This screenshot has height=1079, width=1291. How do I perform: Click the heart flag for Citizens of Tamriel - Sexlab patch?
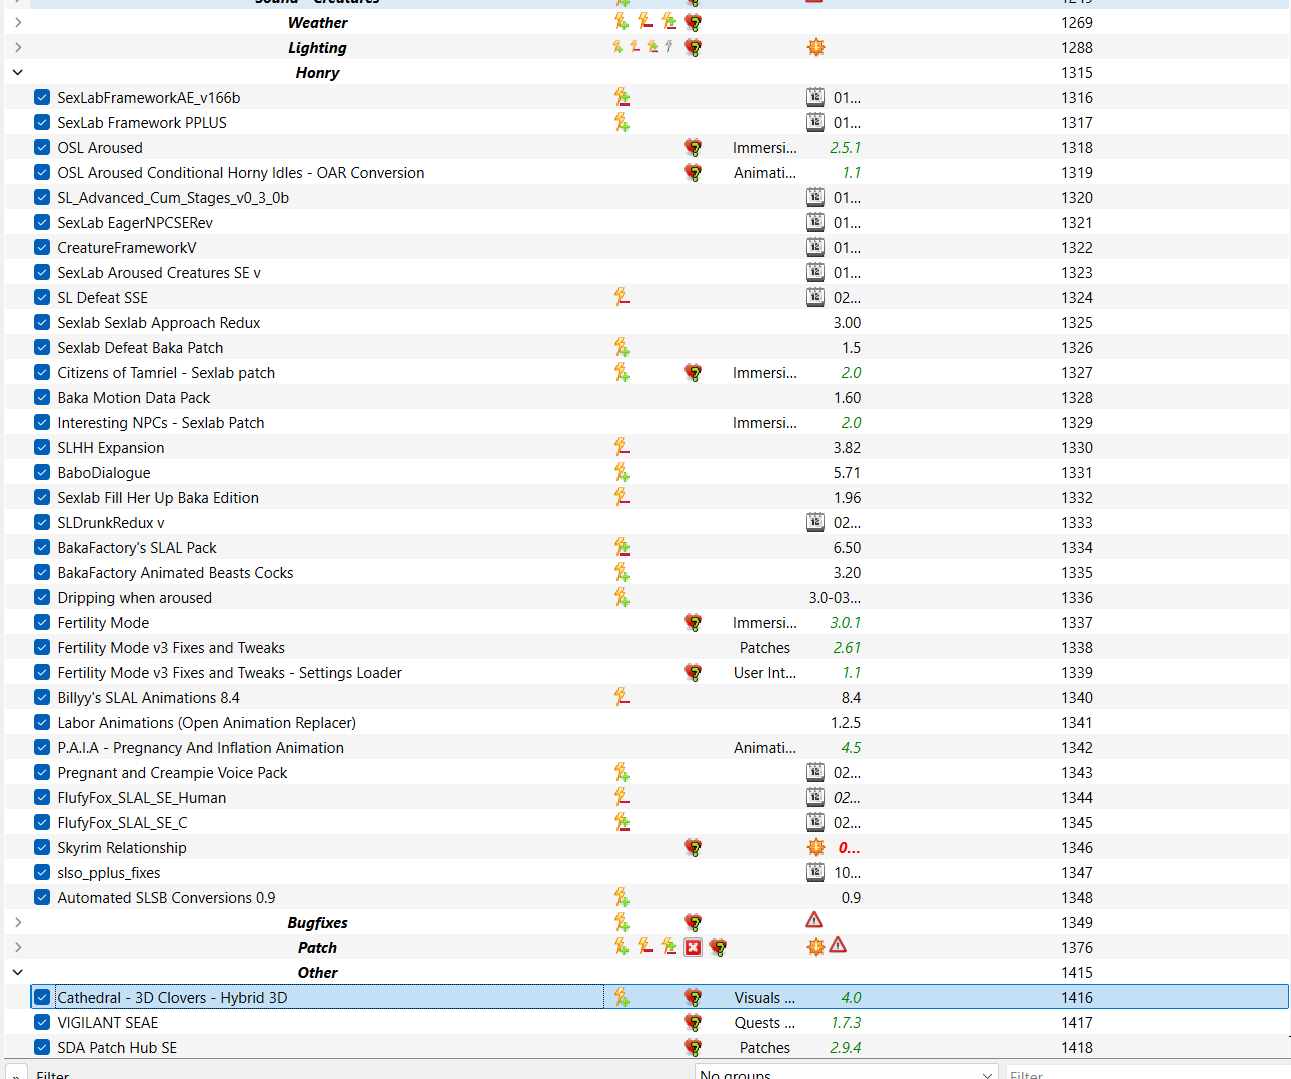(x=693, y=372)
